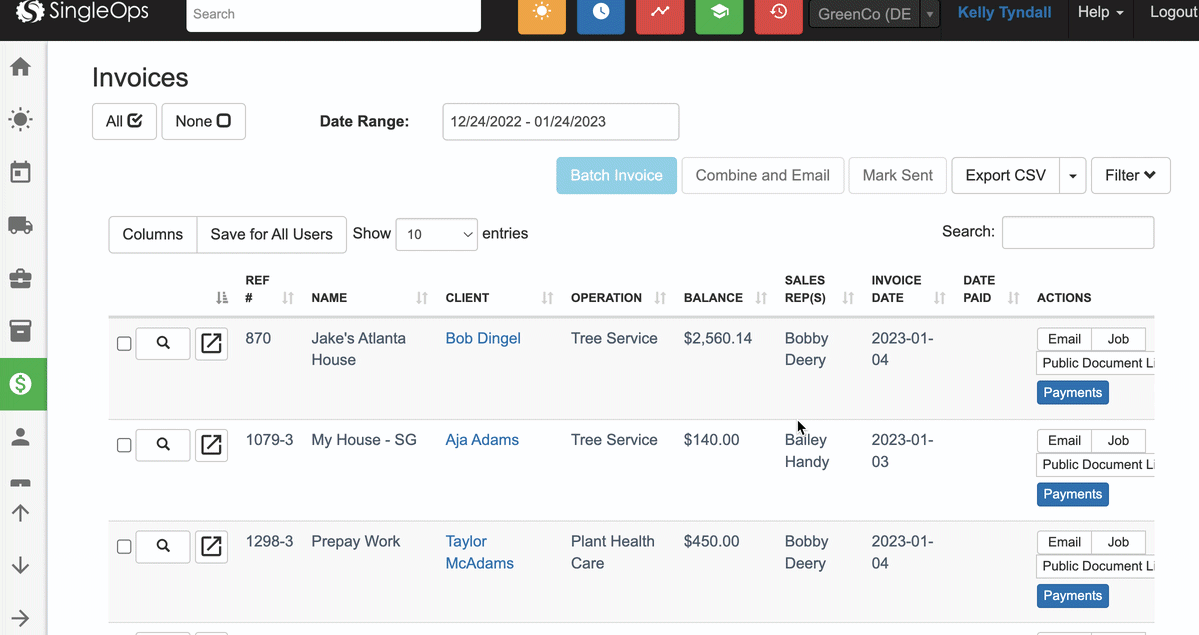Open the truck icon in sidebar

[20, 225]
